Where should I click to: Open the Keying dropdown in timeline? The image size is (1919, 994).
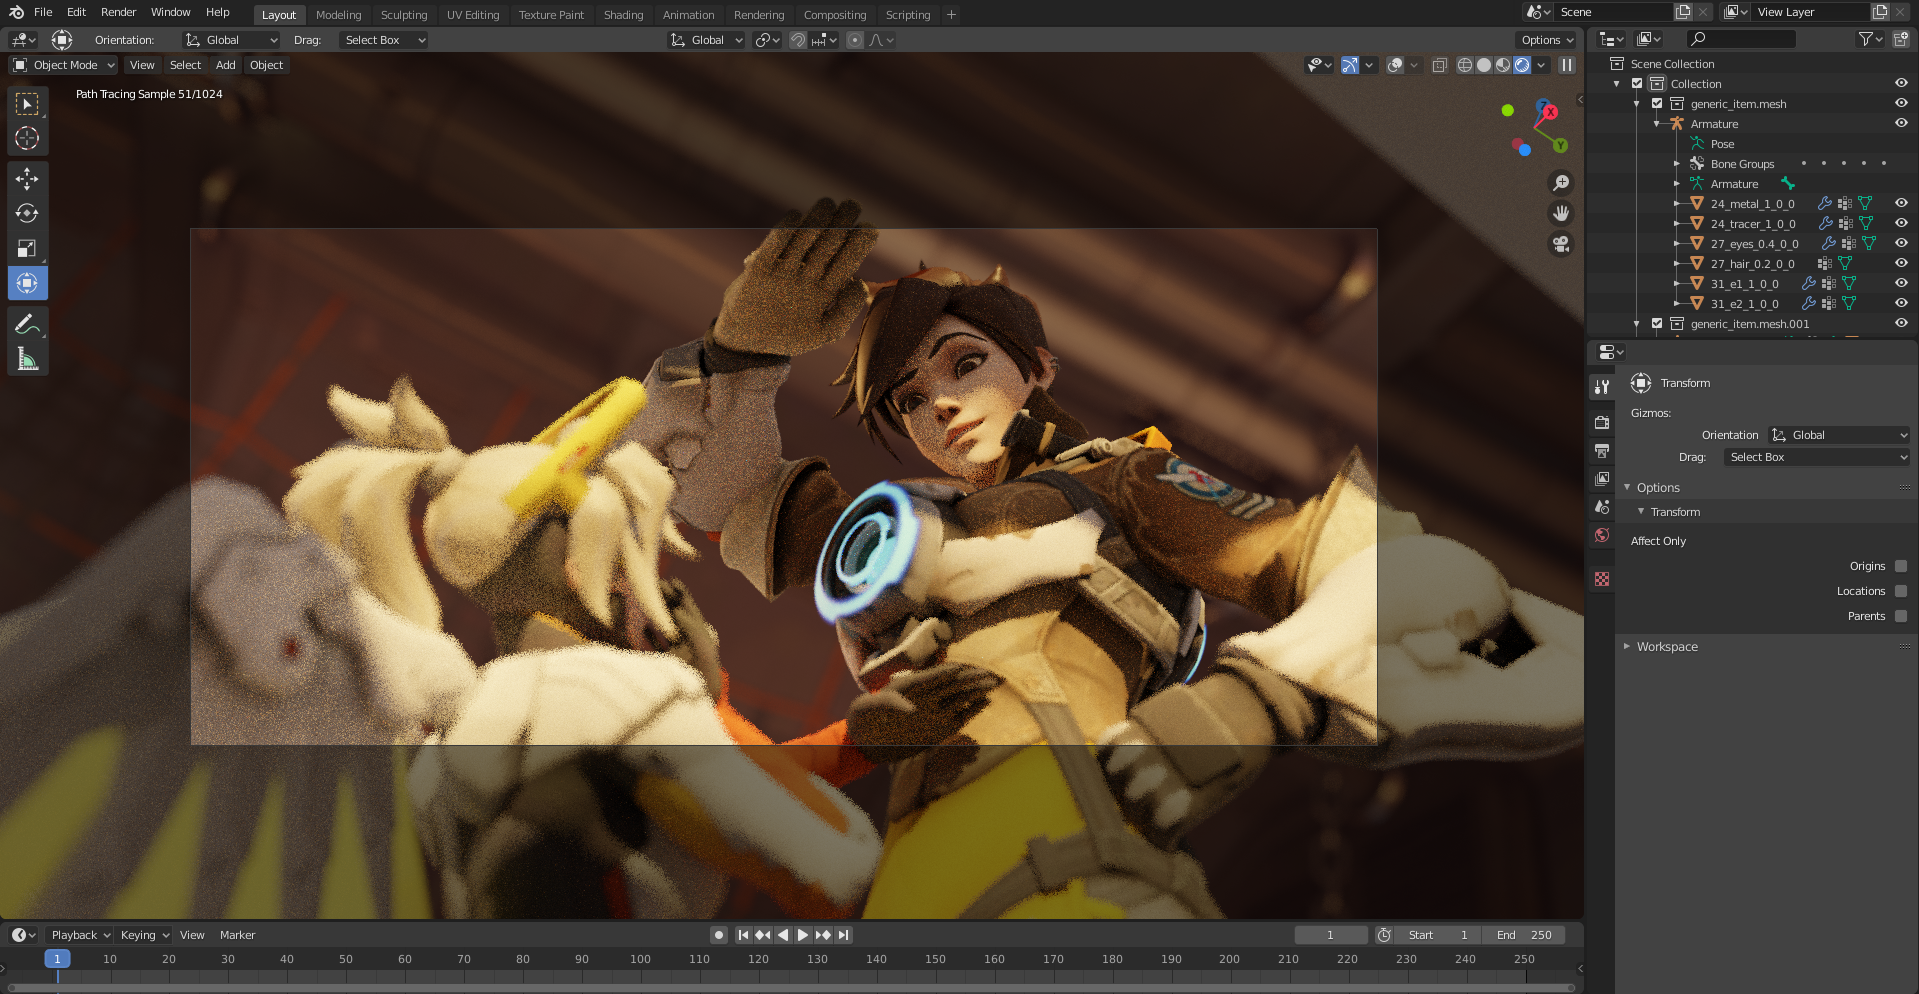pos(144,935)
